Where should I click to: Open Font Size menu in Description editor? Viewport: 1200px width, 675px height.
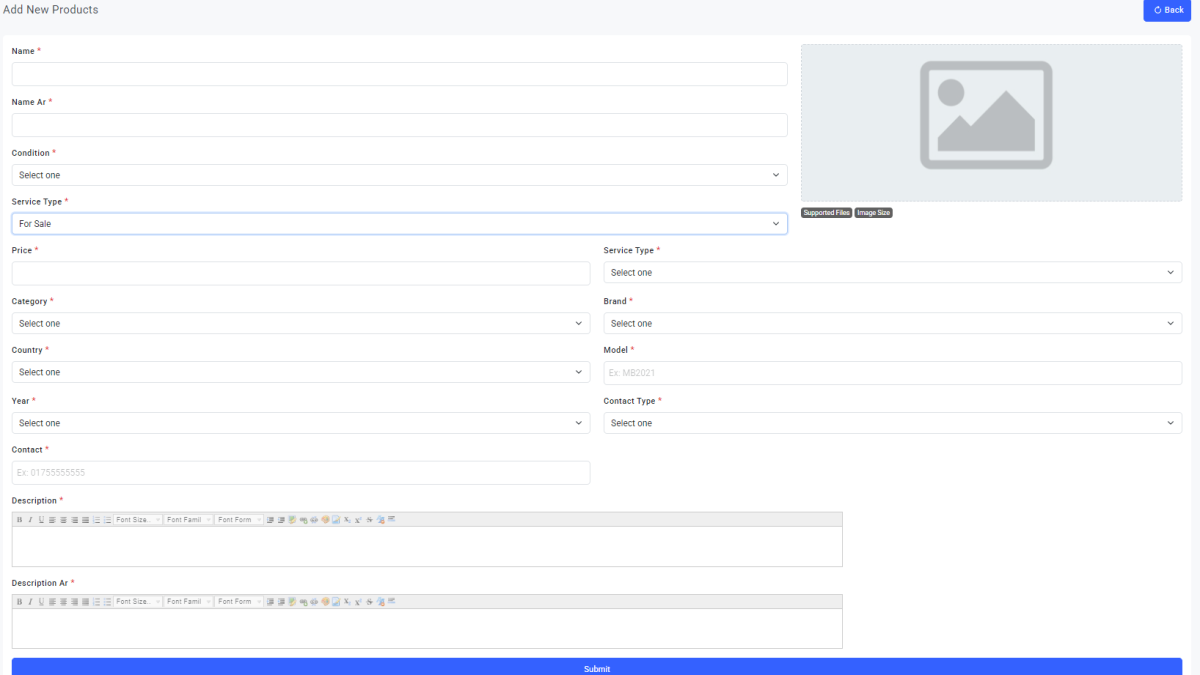[x=138, y=520]
